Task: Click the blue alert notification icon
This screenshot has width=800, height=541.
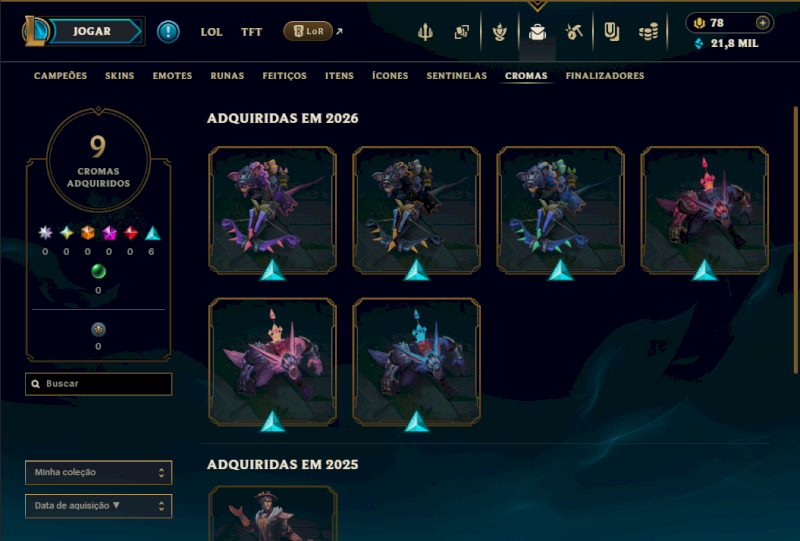Action: tap(168, 32)
